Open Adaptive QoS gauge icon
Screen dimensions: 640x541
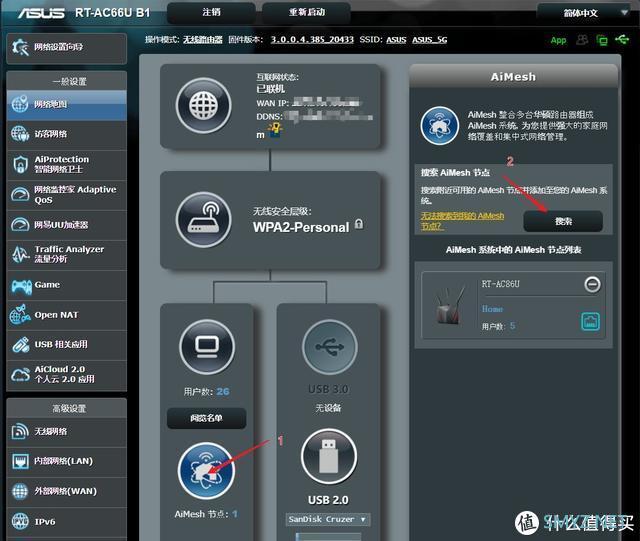coord(20,194)
